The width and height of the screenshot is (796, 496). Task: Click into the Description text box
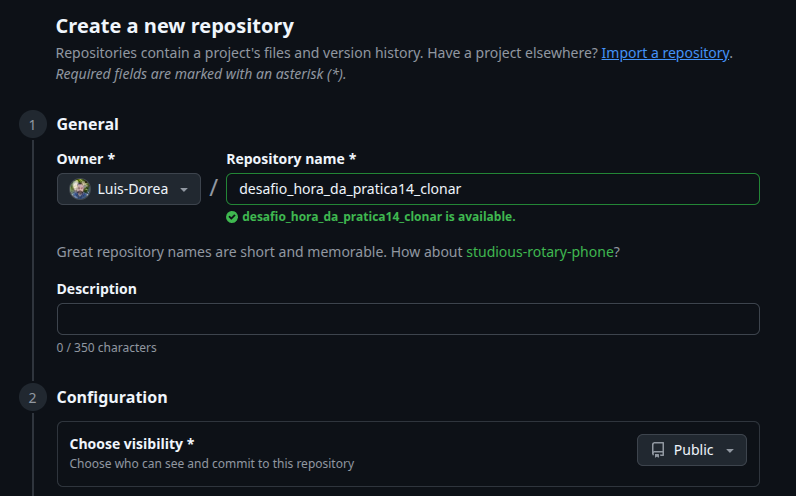pos(408,319)
